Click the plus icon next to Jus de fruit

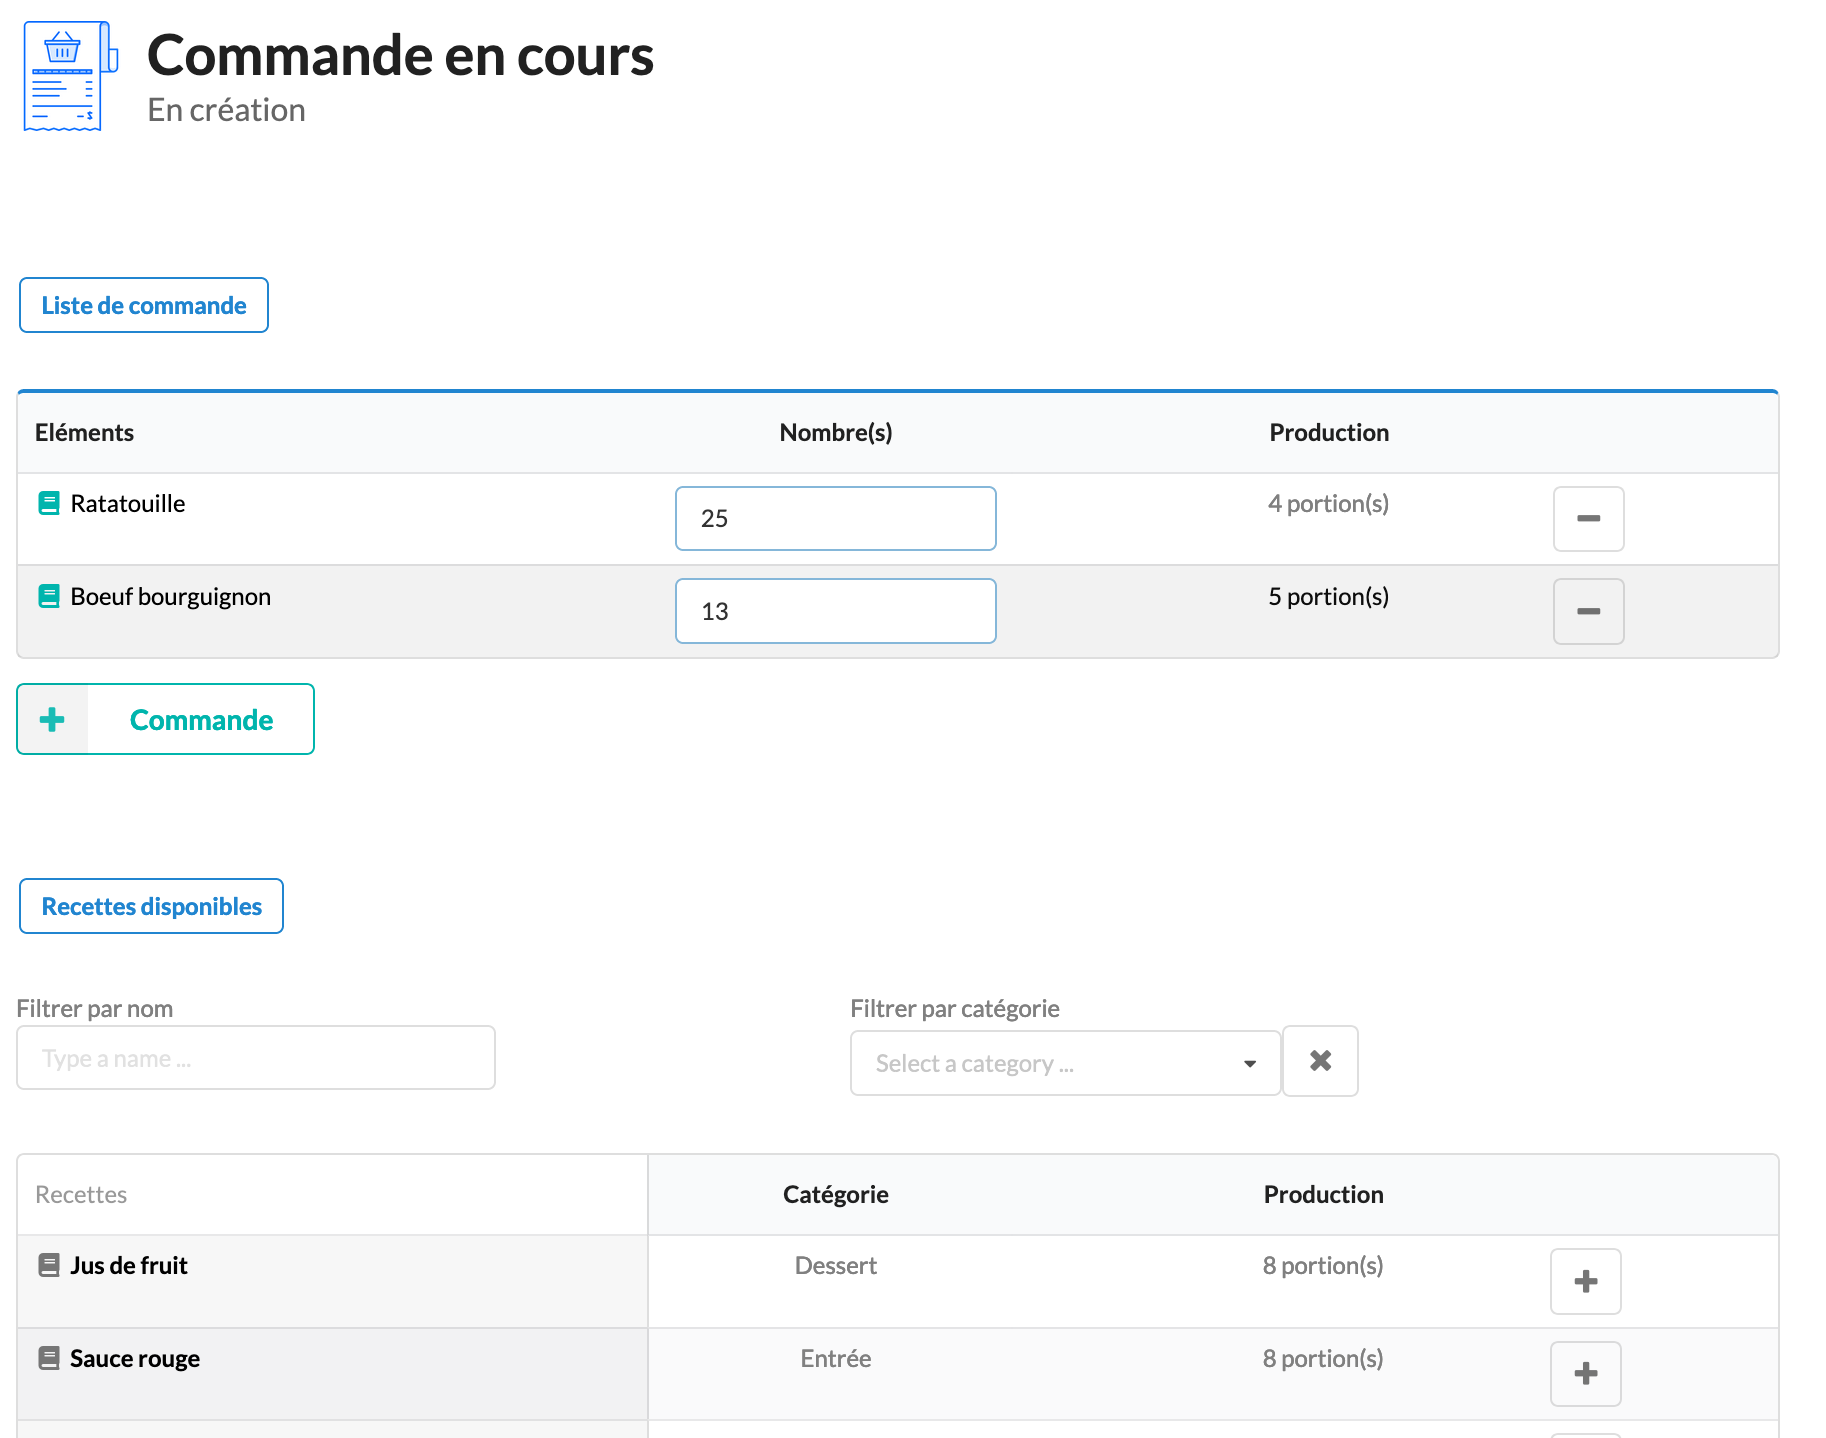tap(1585, 1281)
